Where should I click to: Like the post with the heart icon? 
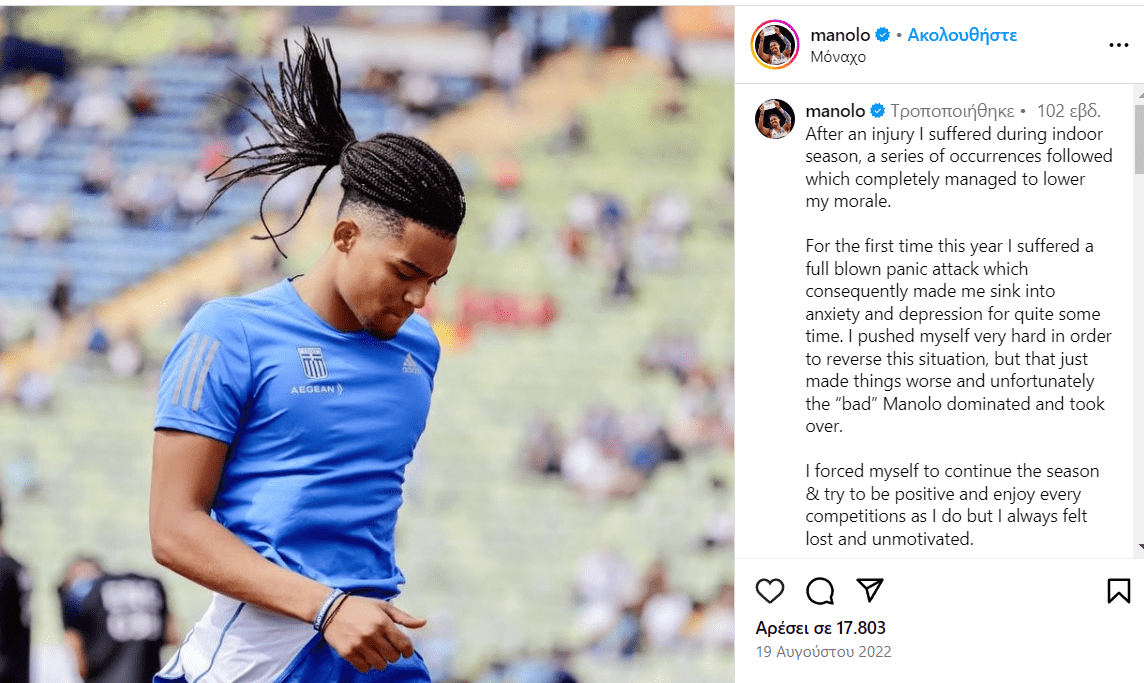pos(769,590)
